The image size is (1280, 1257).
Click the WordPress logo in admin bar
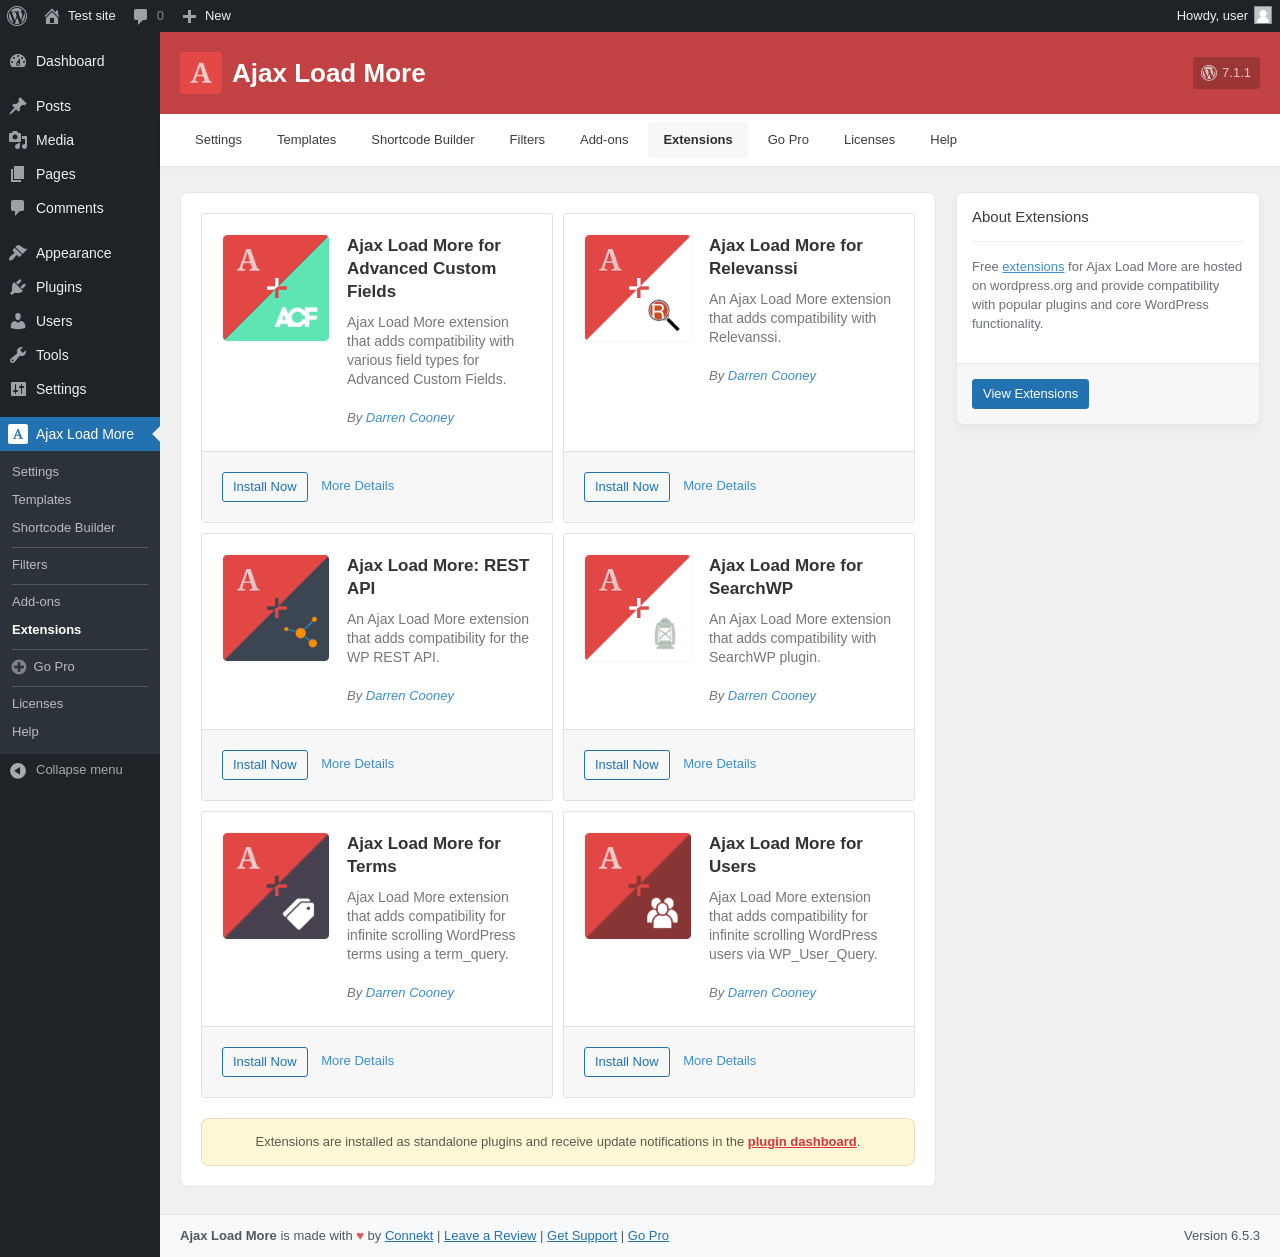[17, 16]
